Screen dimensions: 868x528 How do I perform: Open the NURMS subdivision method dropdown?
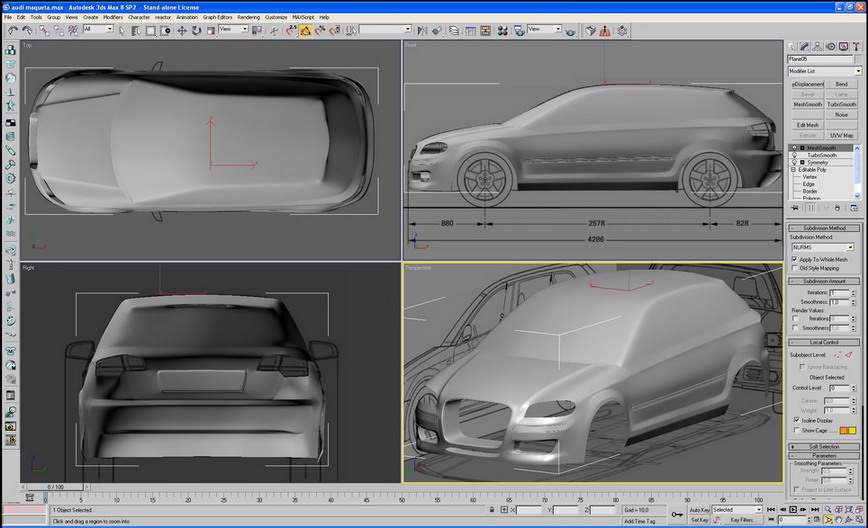(x=824, y=247)
